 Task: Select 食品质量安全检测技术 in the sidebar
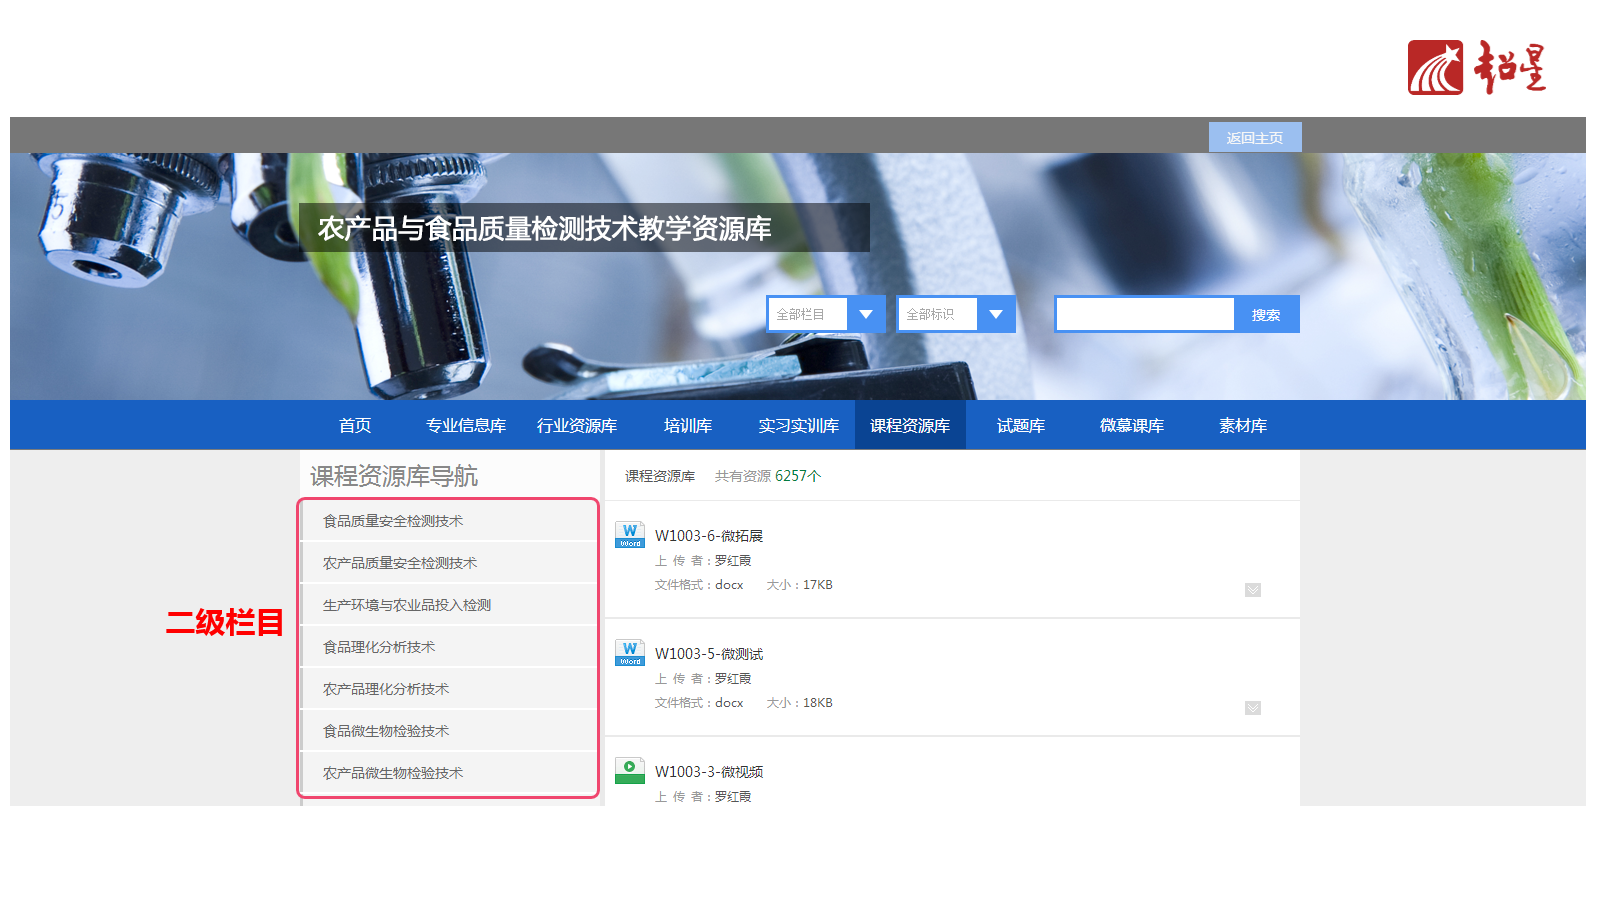coord(449,521)
